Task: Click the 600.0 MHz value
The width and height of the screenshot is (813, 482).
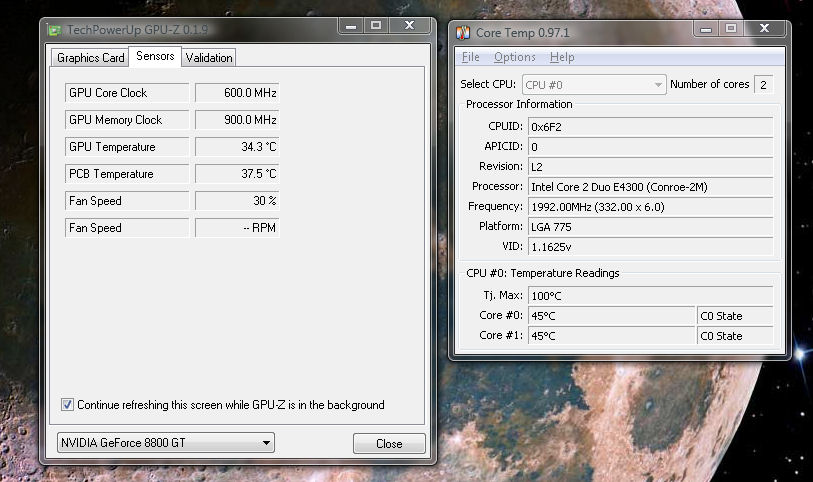Action: click(237, 93)
